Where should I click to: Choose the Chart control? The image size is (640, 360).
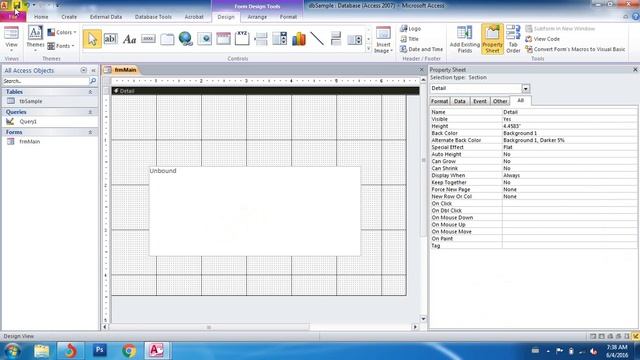click(298, 39)
